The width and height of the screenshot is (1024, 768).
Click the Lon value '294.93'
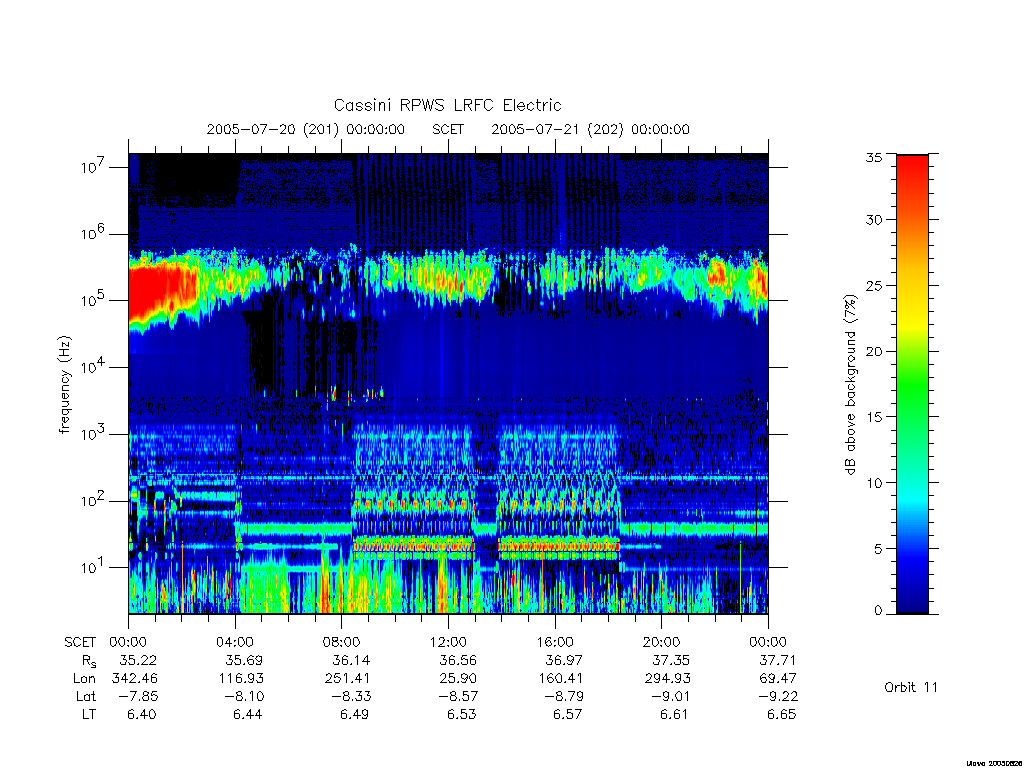coord(667,678)
